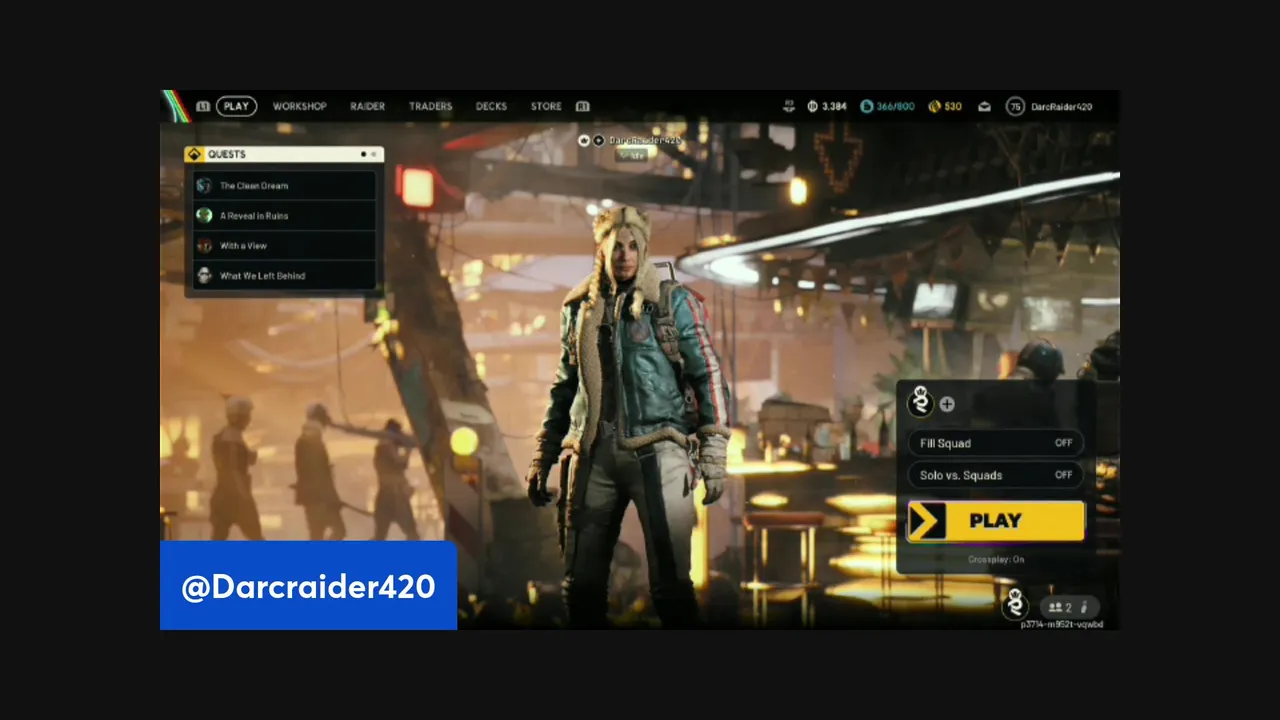1280x720 pixels.
Task: Open the social friends count button
Action: (x=1069, y=607)
